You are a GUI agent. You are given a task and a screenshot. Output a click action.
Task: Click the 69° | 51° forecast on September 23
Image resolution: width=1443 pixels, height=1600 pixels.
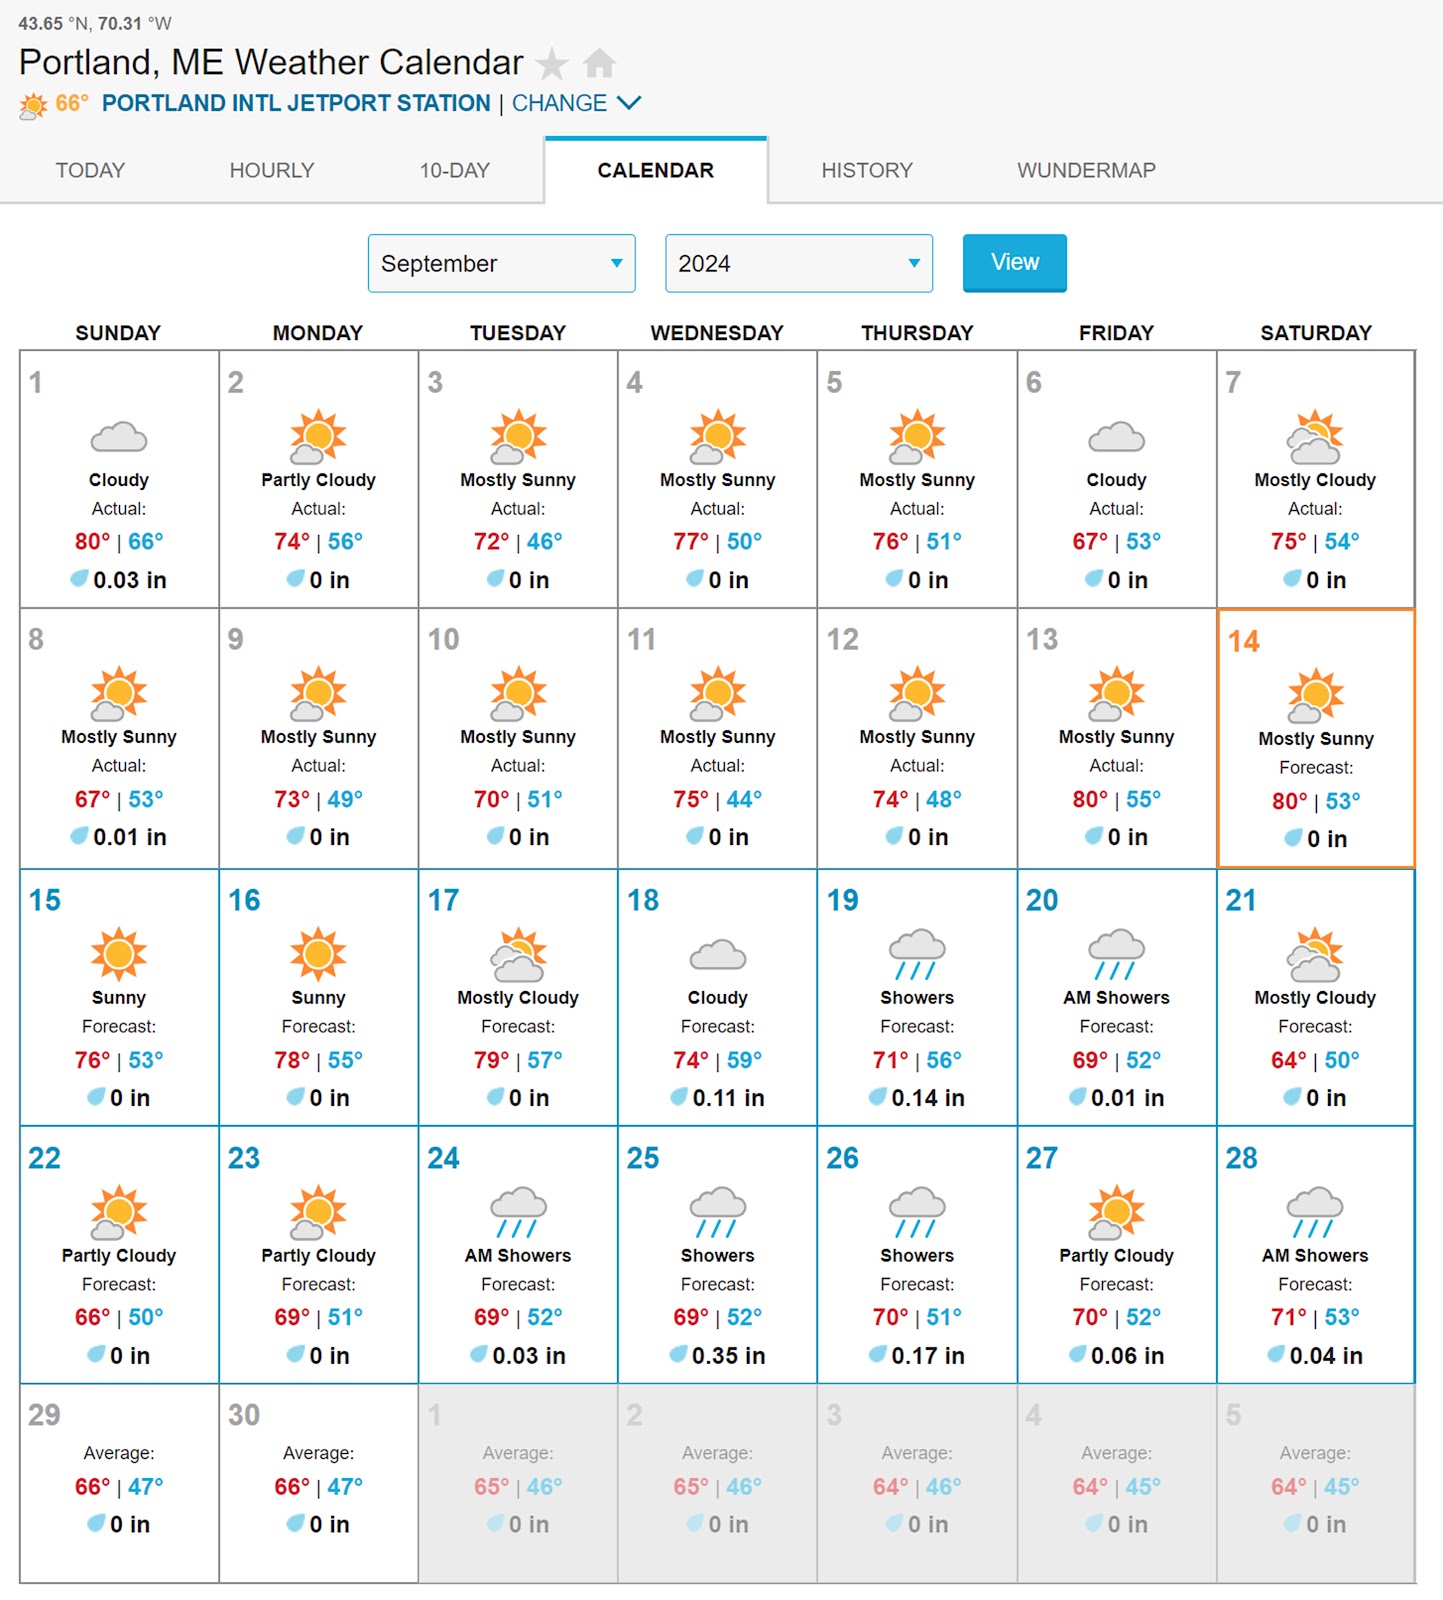(318, 1317)
